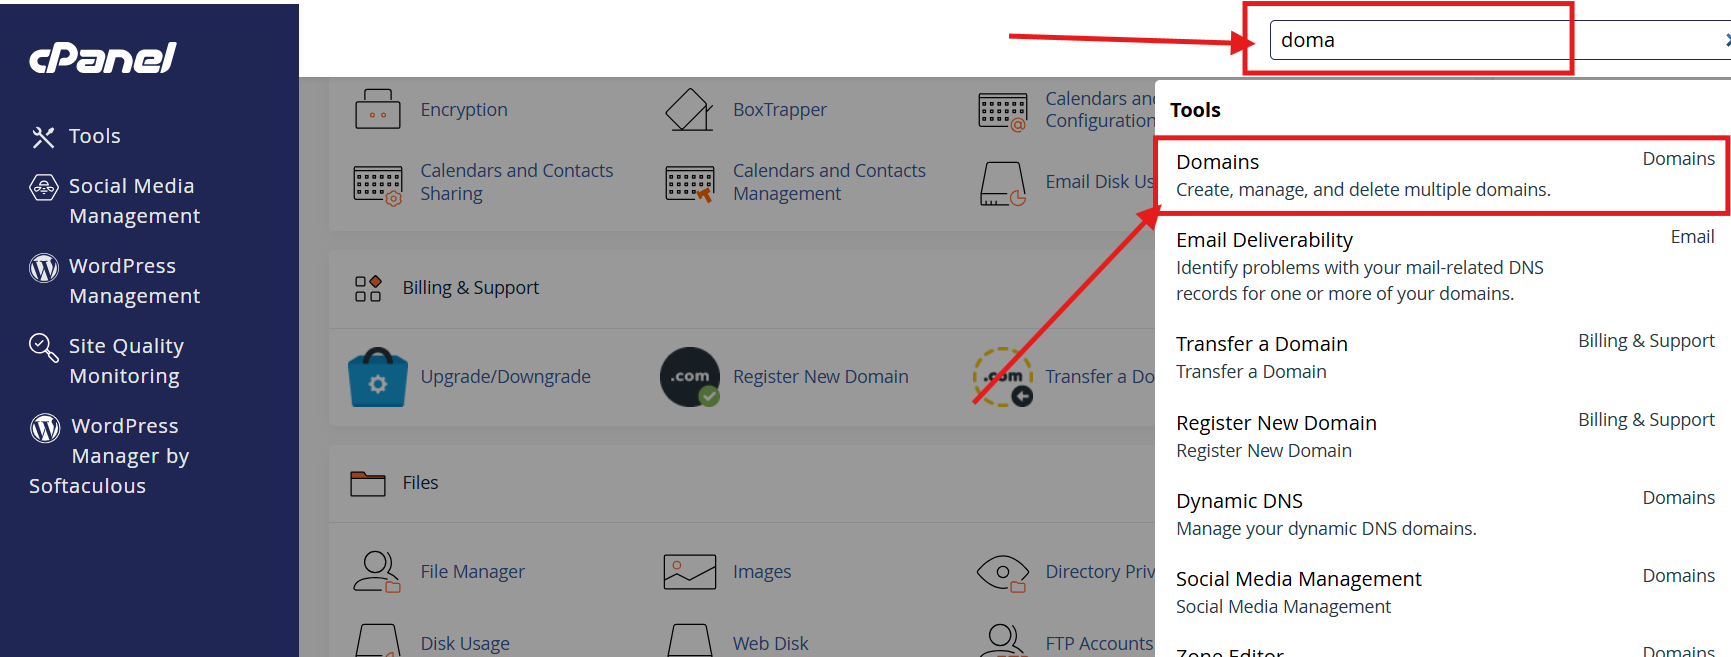Open the Web Disk link

pos(771,644)
